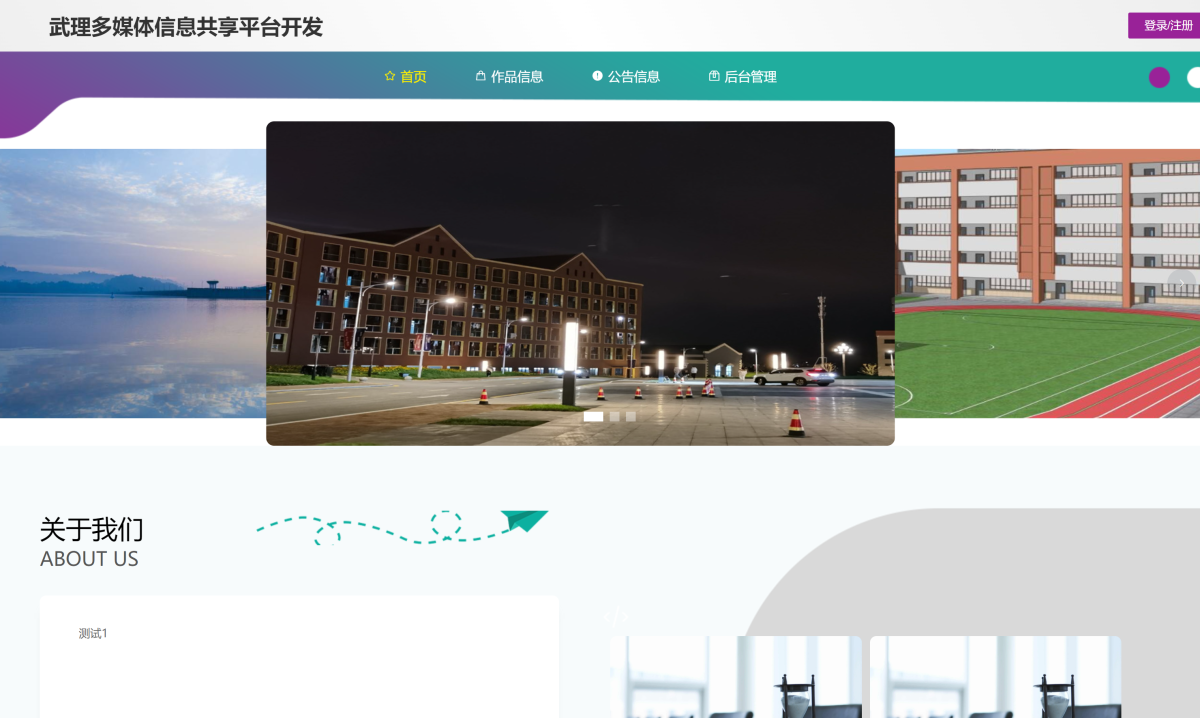
Task: Click the icon beside 后台管理
Action: click(714, 77)
